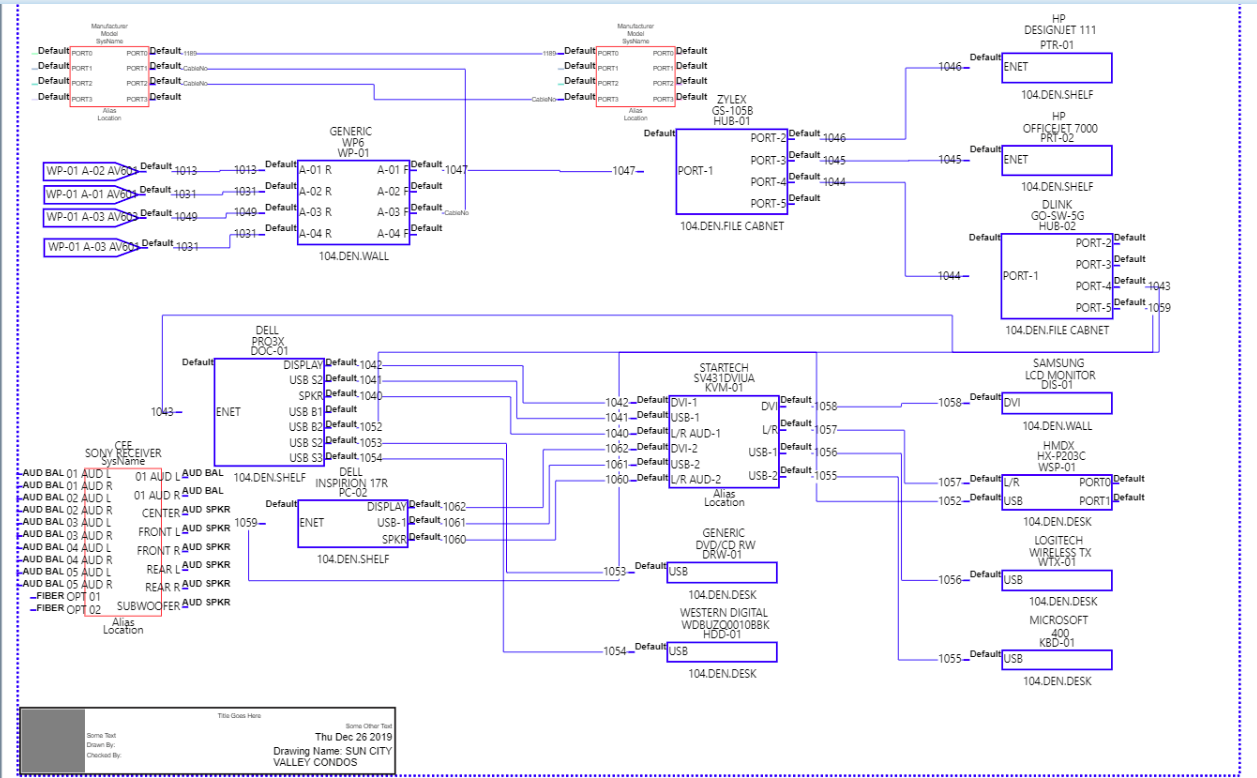Click the ENET port on DOC-01
The width and height of the screenshot is (1257, 778).
[227, 411]
